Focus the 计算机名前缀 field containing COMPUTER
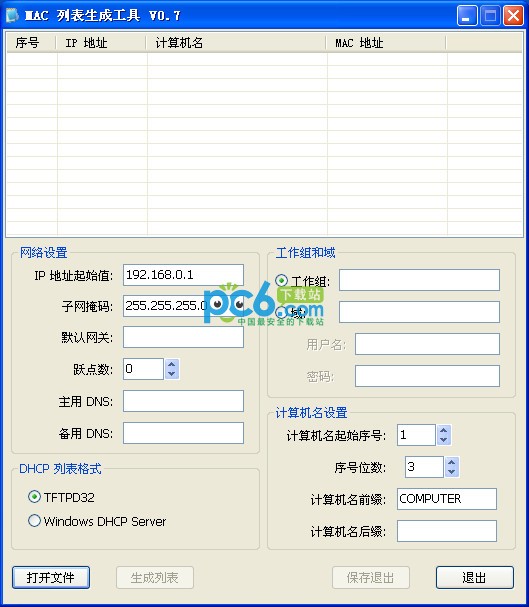529x607 pixels. tap(447, 499)
